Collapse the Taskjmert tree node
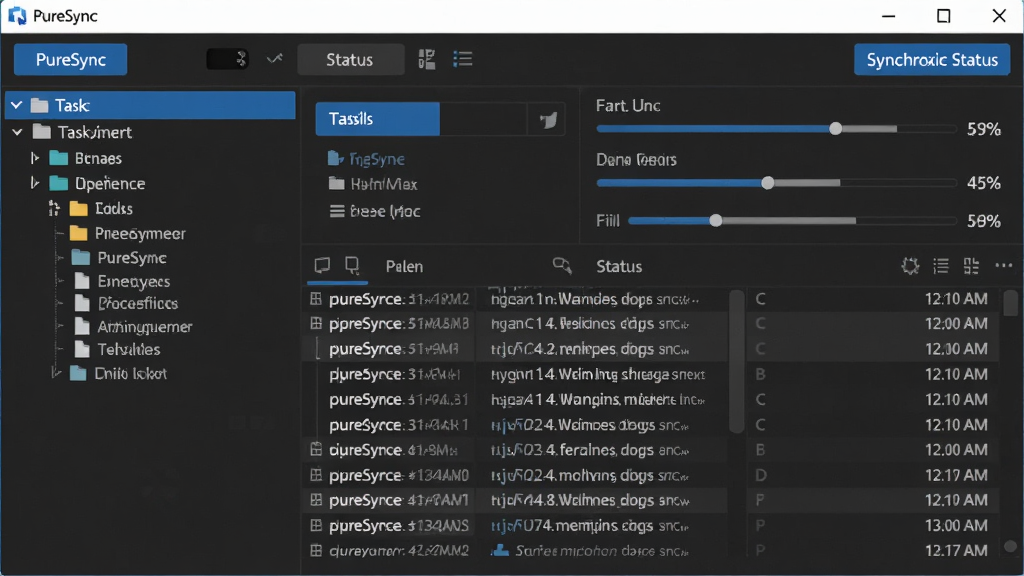 click(x=18, y=132)
